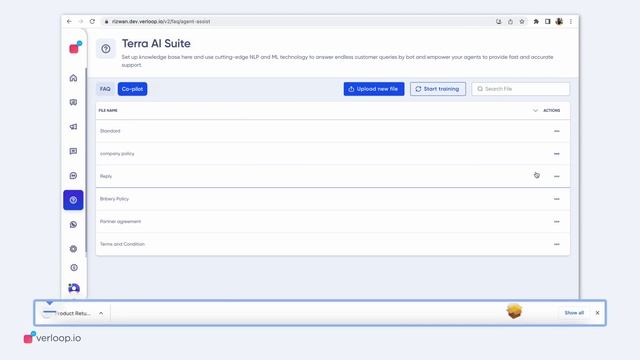Open the chat bubble icon in sidebar
This screenshot has height=360, width=640.
coord(73,176)
